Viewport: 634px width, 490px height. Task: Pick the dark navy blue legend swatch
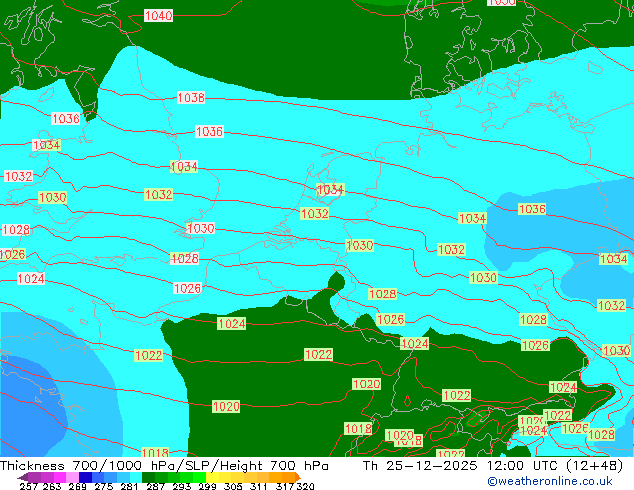click(x=85, y=477)
